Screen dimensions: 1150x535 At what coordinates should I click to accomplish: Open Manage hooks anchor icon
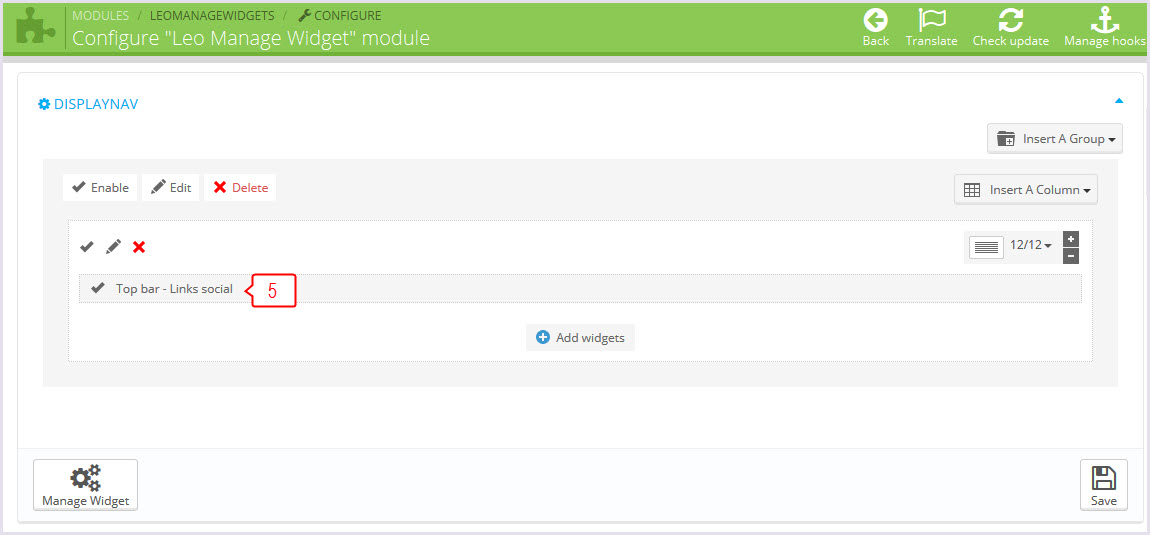tap(1104, 20)
